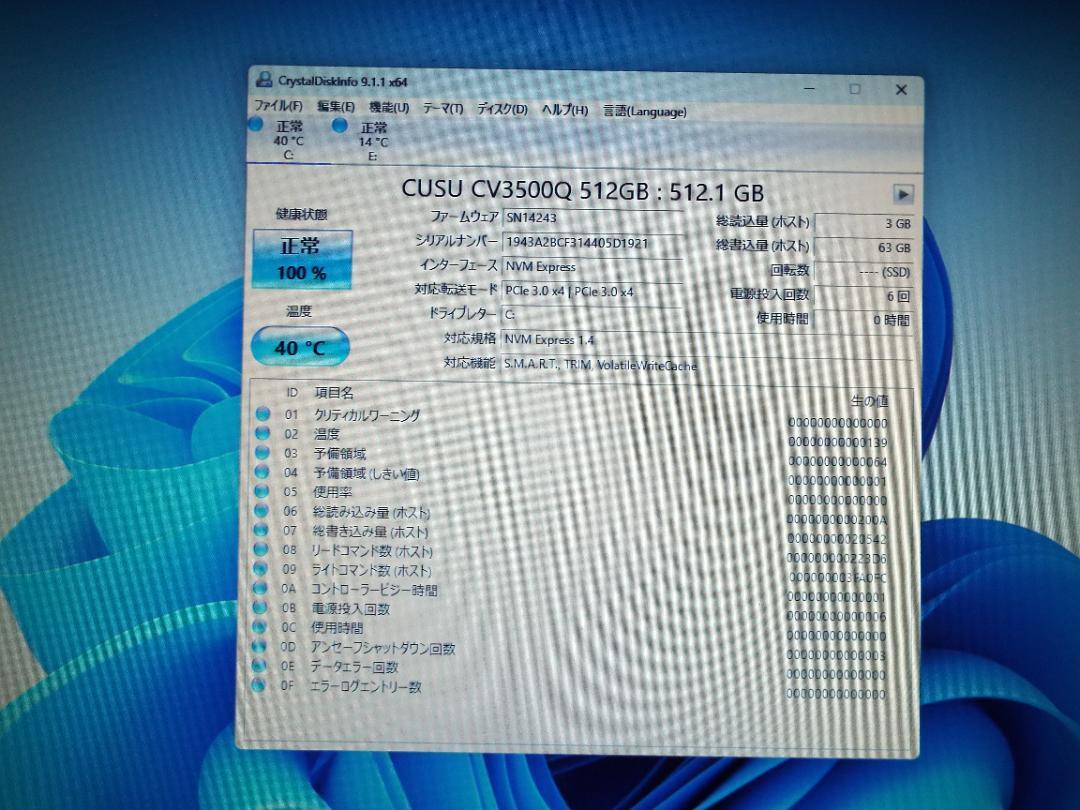Click the 生の値 column header
The image size is (1080, 810).
tap(869, 400)
